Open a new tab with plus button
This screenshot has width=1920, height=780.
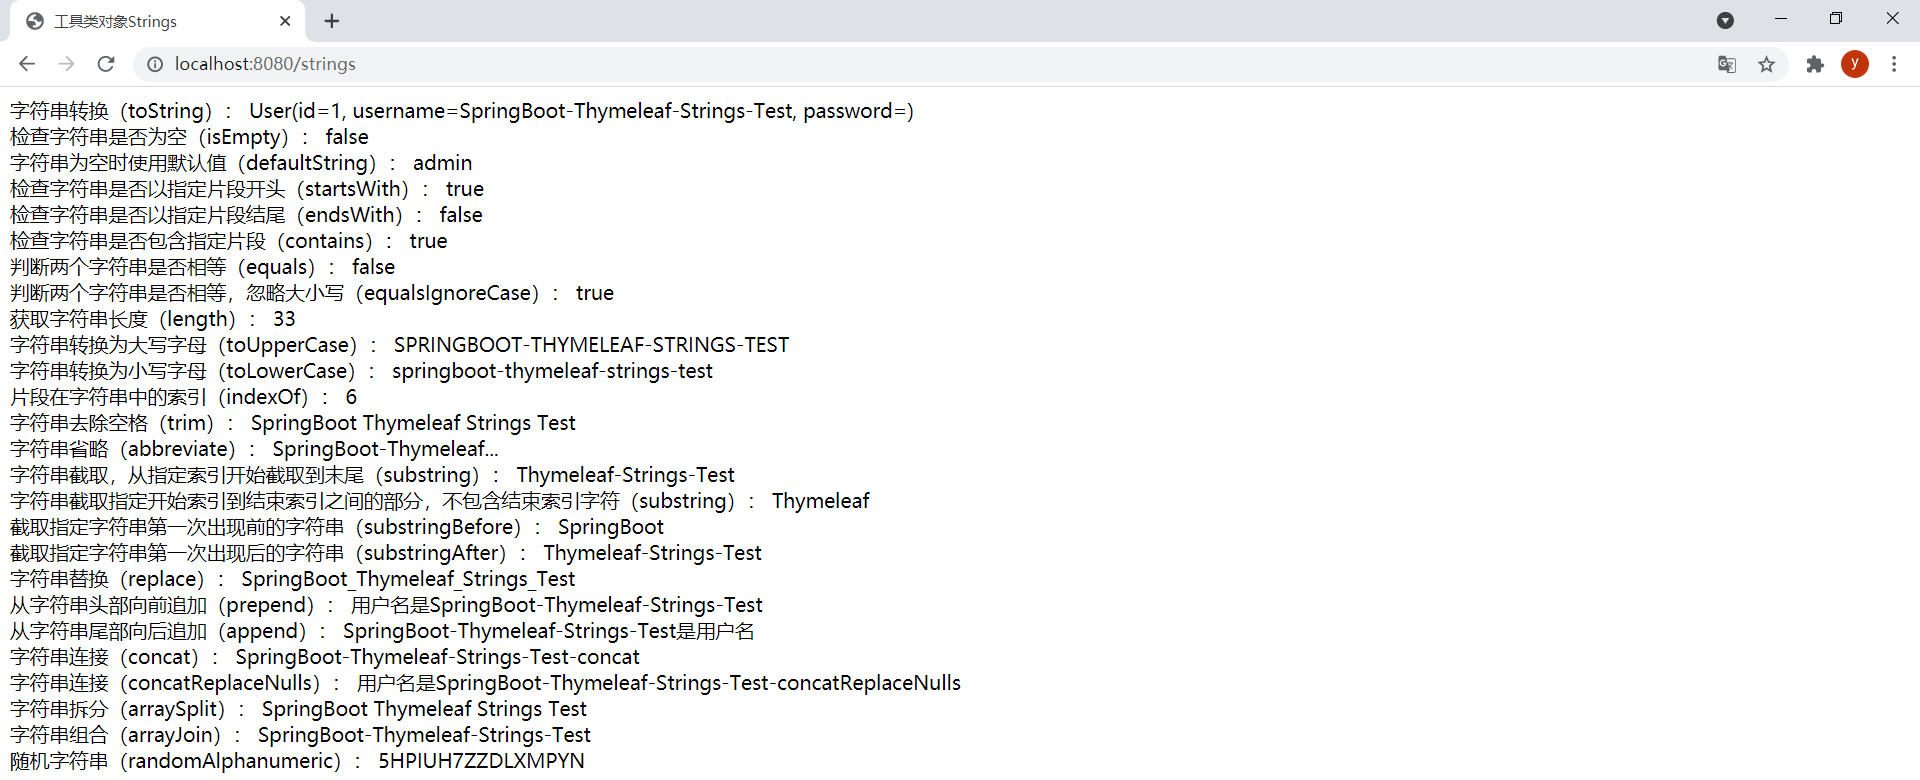pyautogui.click(x=332, y=21)
